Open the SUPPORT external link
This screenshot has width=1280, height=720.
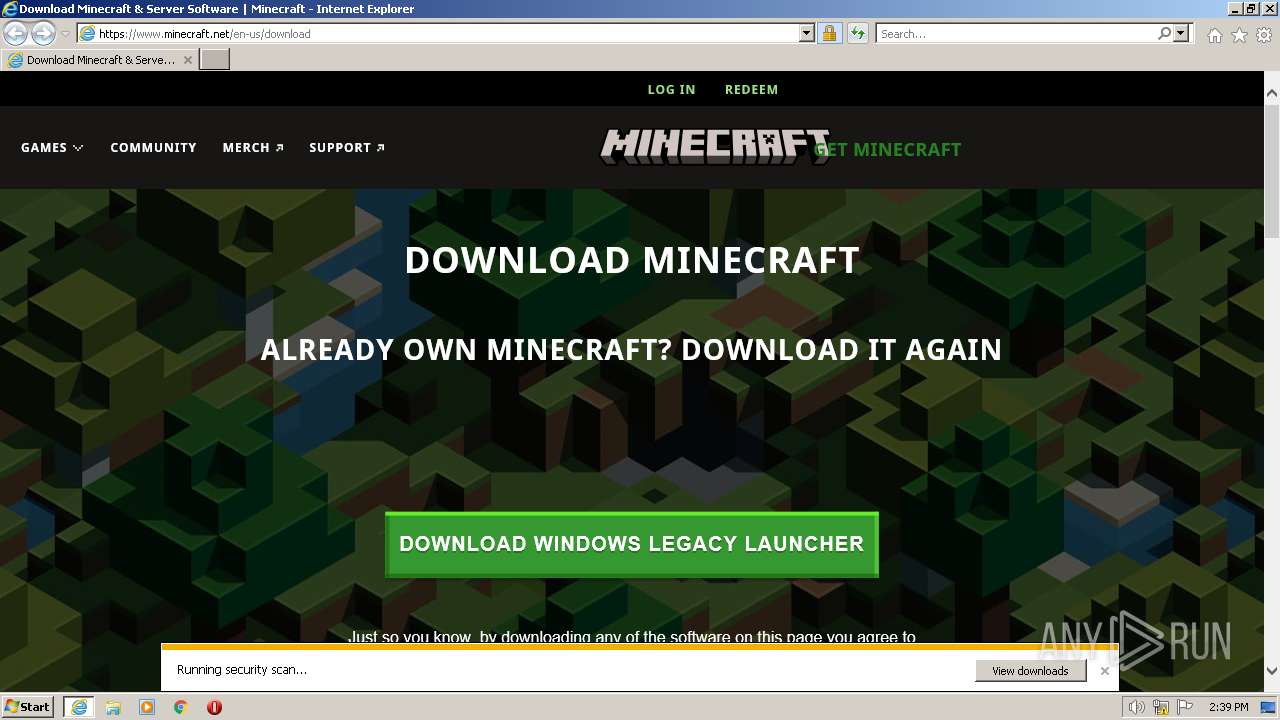pyautogui.click(x=347, y=147)
